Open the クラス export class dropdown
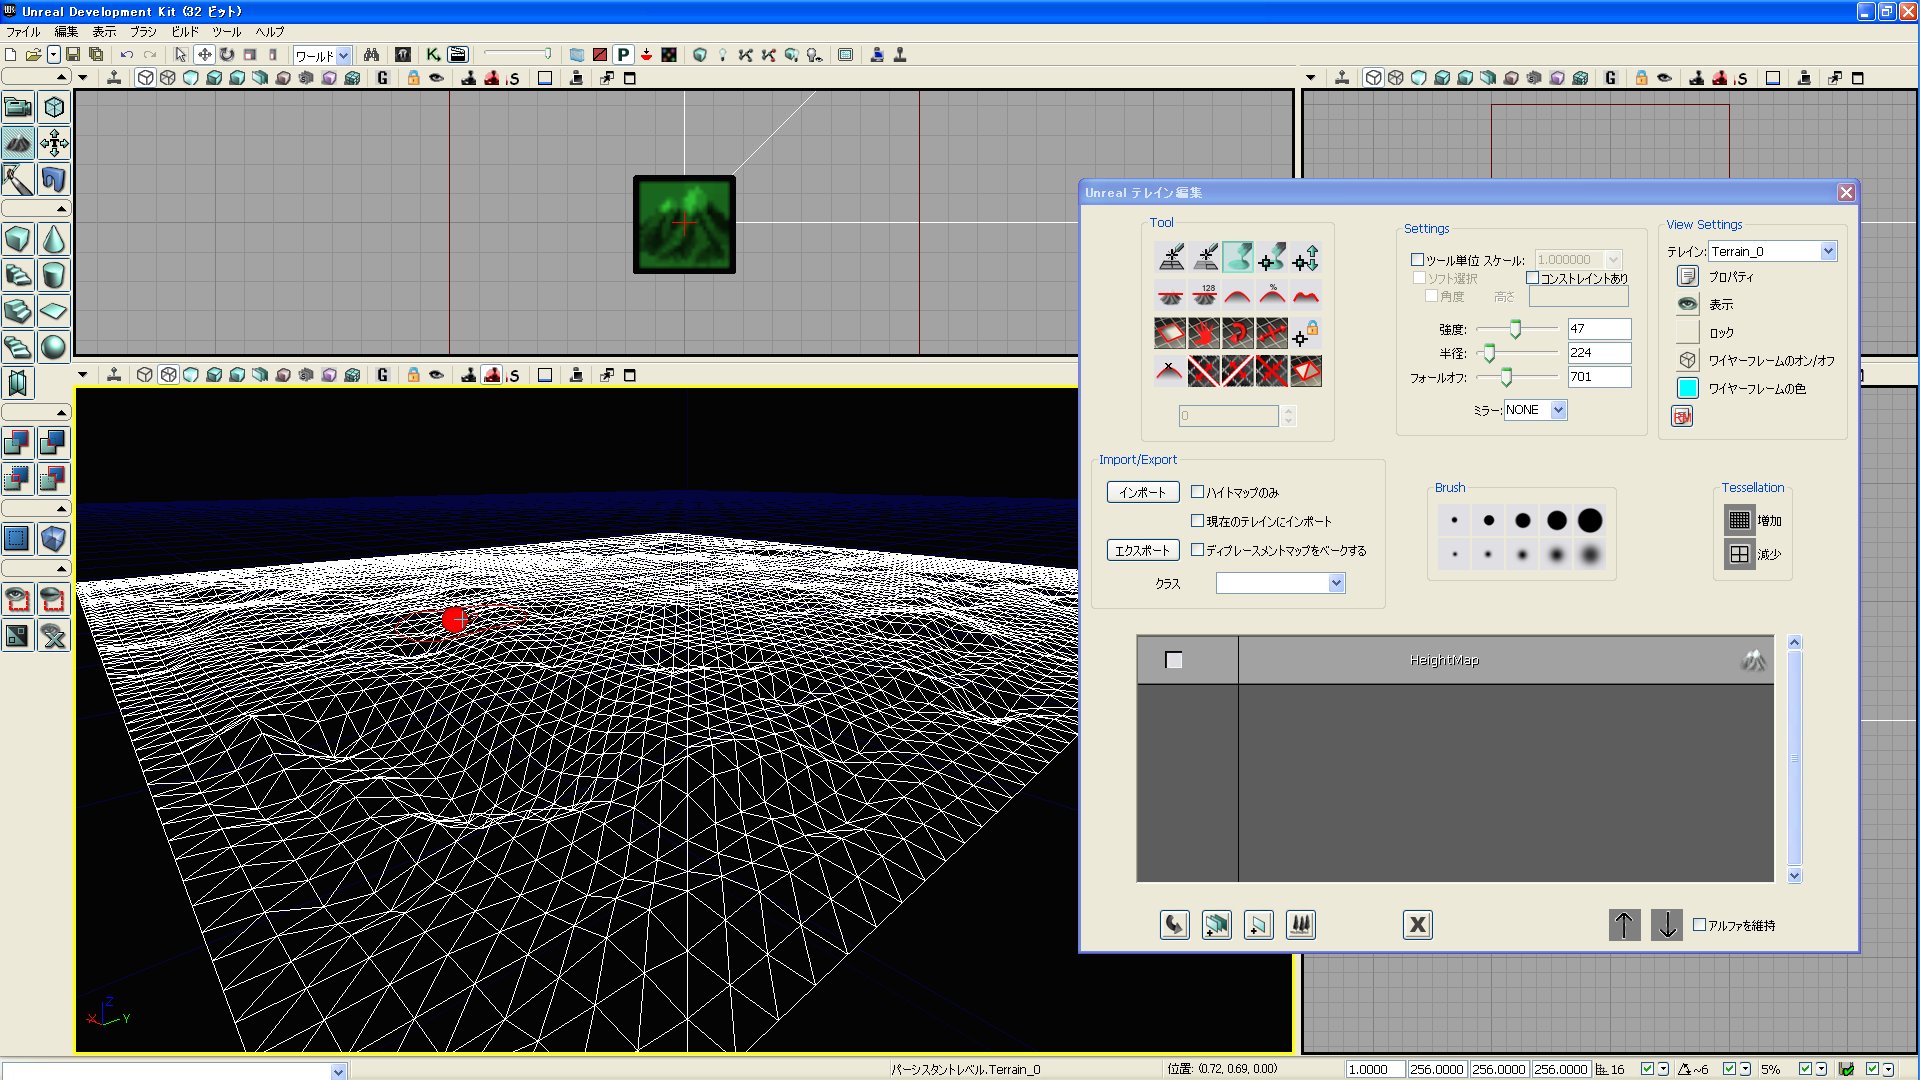 1336,583
